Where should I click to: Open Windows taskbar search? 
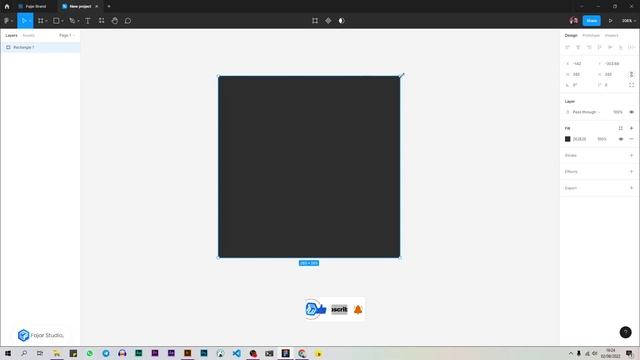point(24,353)
